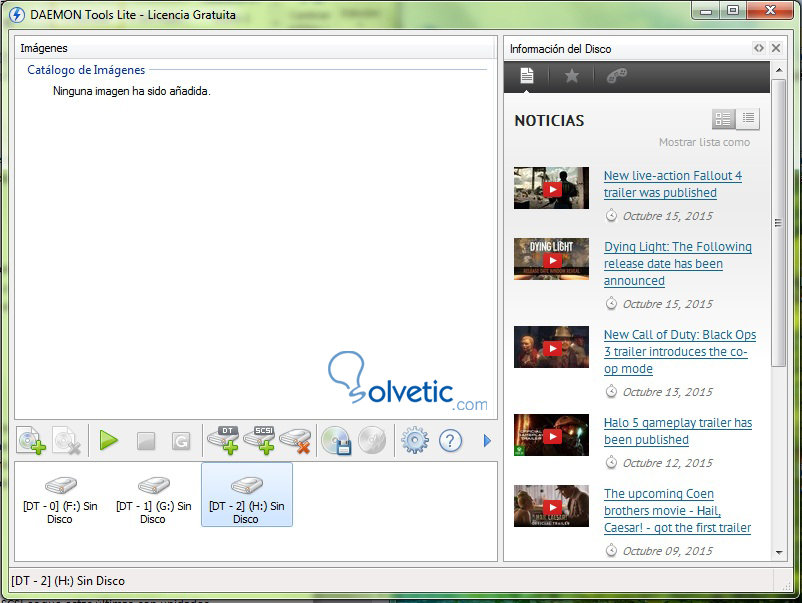This screenshot has width=802, height=603.
Task: Click the NOTICIAS heading
Action: click(549, 121)
